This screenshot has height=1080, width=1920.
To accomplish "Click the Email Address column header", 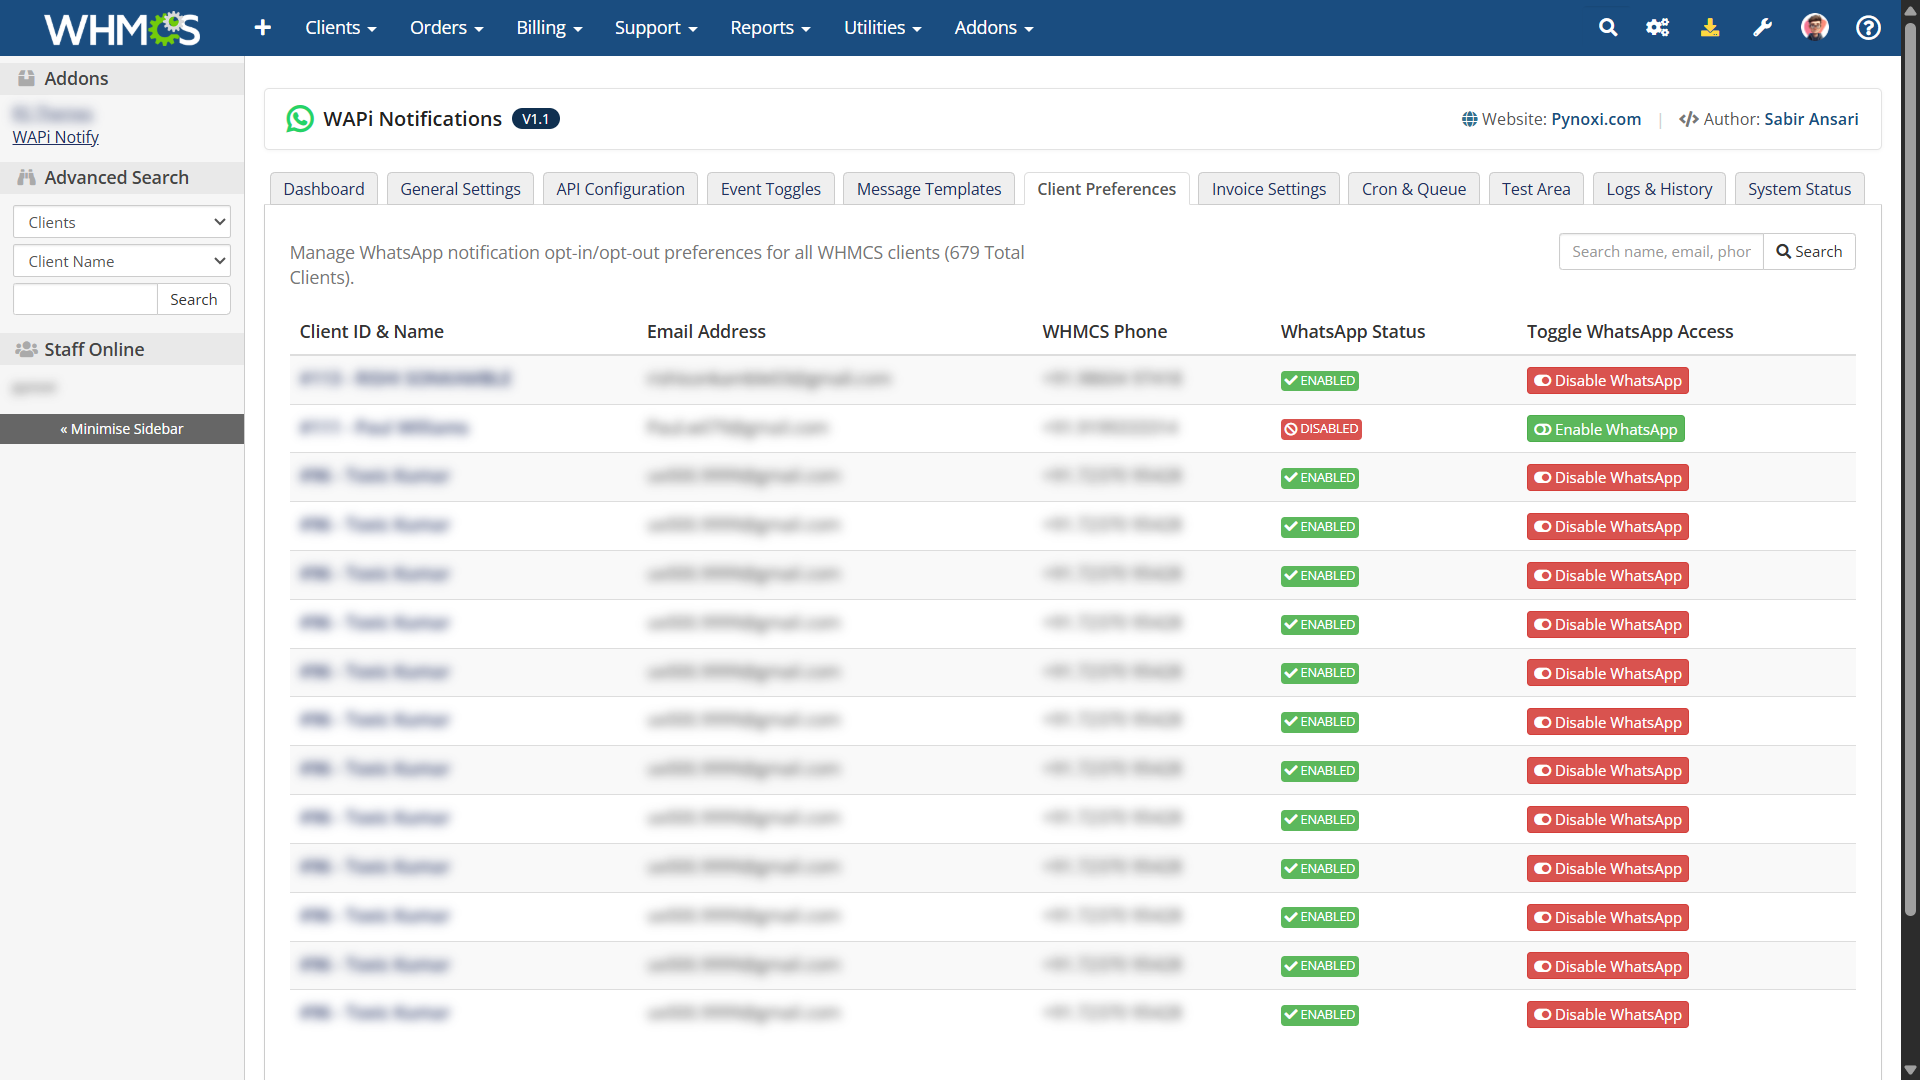I will pos(706,332).
